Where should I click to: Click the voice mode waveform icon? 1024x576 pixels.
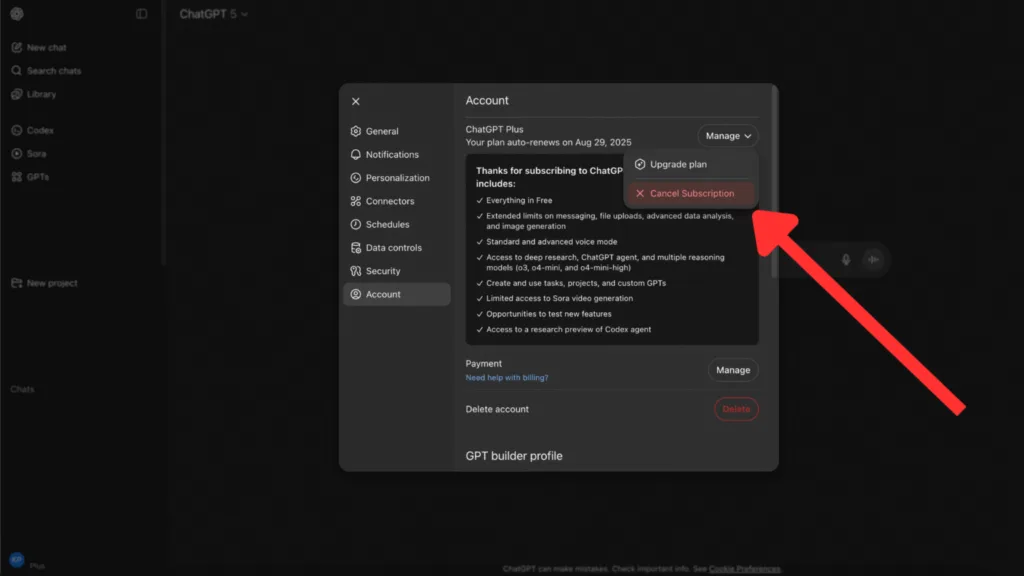click(x=873, y=260)
